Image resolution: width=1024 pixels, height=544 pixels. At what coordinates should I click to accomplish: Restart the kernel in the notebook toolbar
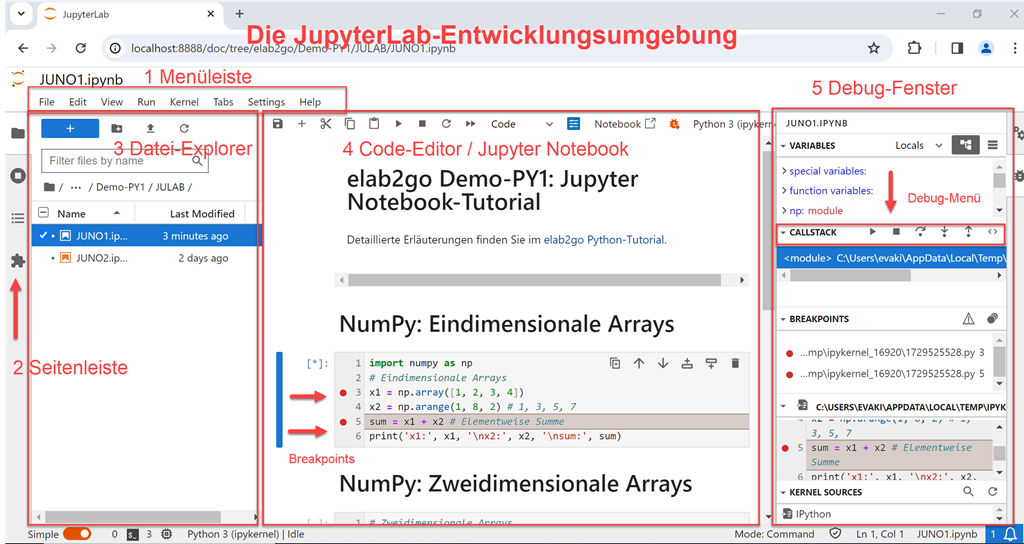click(446, 123)
